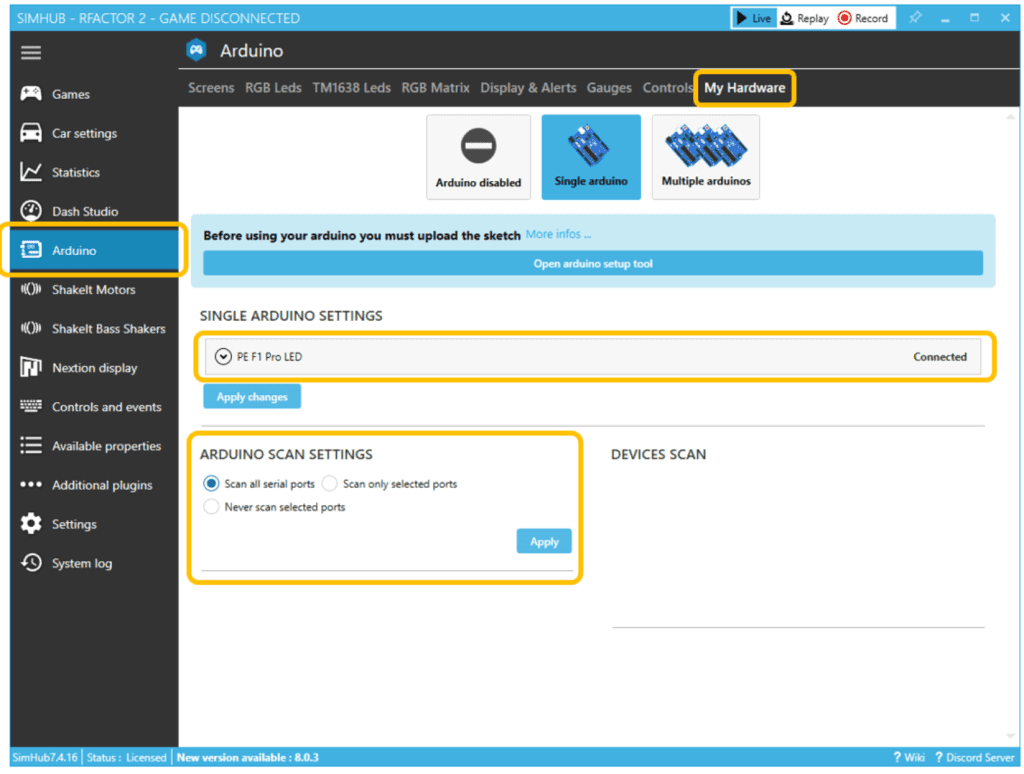Open Car settings via the car icon
Screen dimensions: 1024x774
point(31,133)
